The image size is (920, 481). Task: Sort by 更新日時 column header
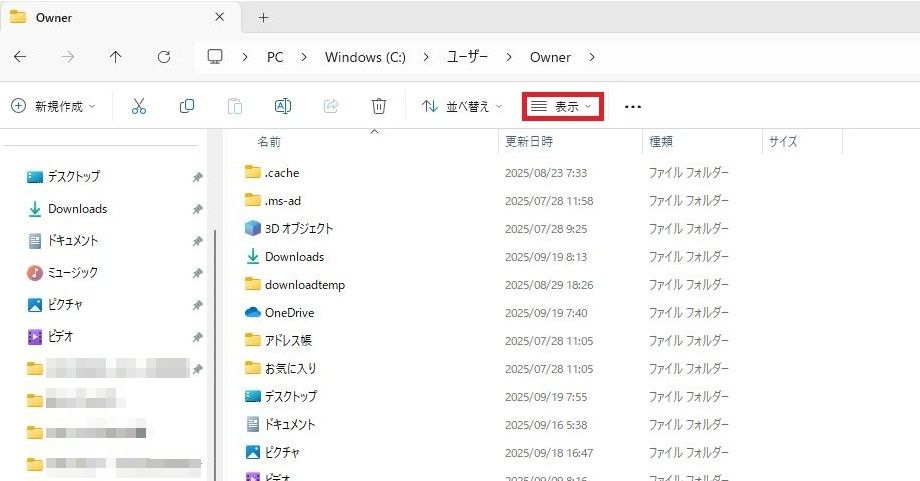coord(529,142)
